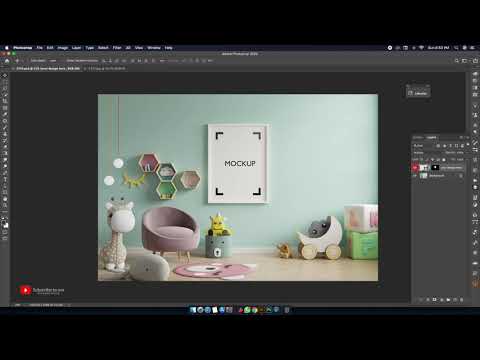Toggle layer filtering switch in Layers panel
Image resolution: width=480 pixels, height=360 pixels.
[468, 145]
